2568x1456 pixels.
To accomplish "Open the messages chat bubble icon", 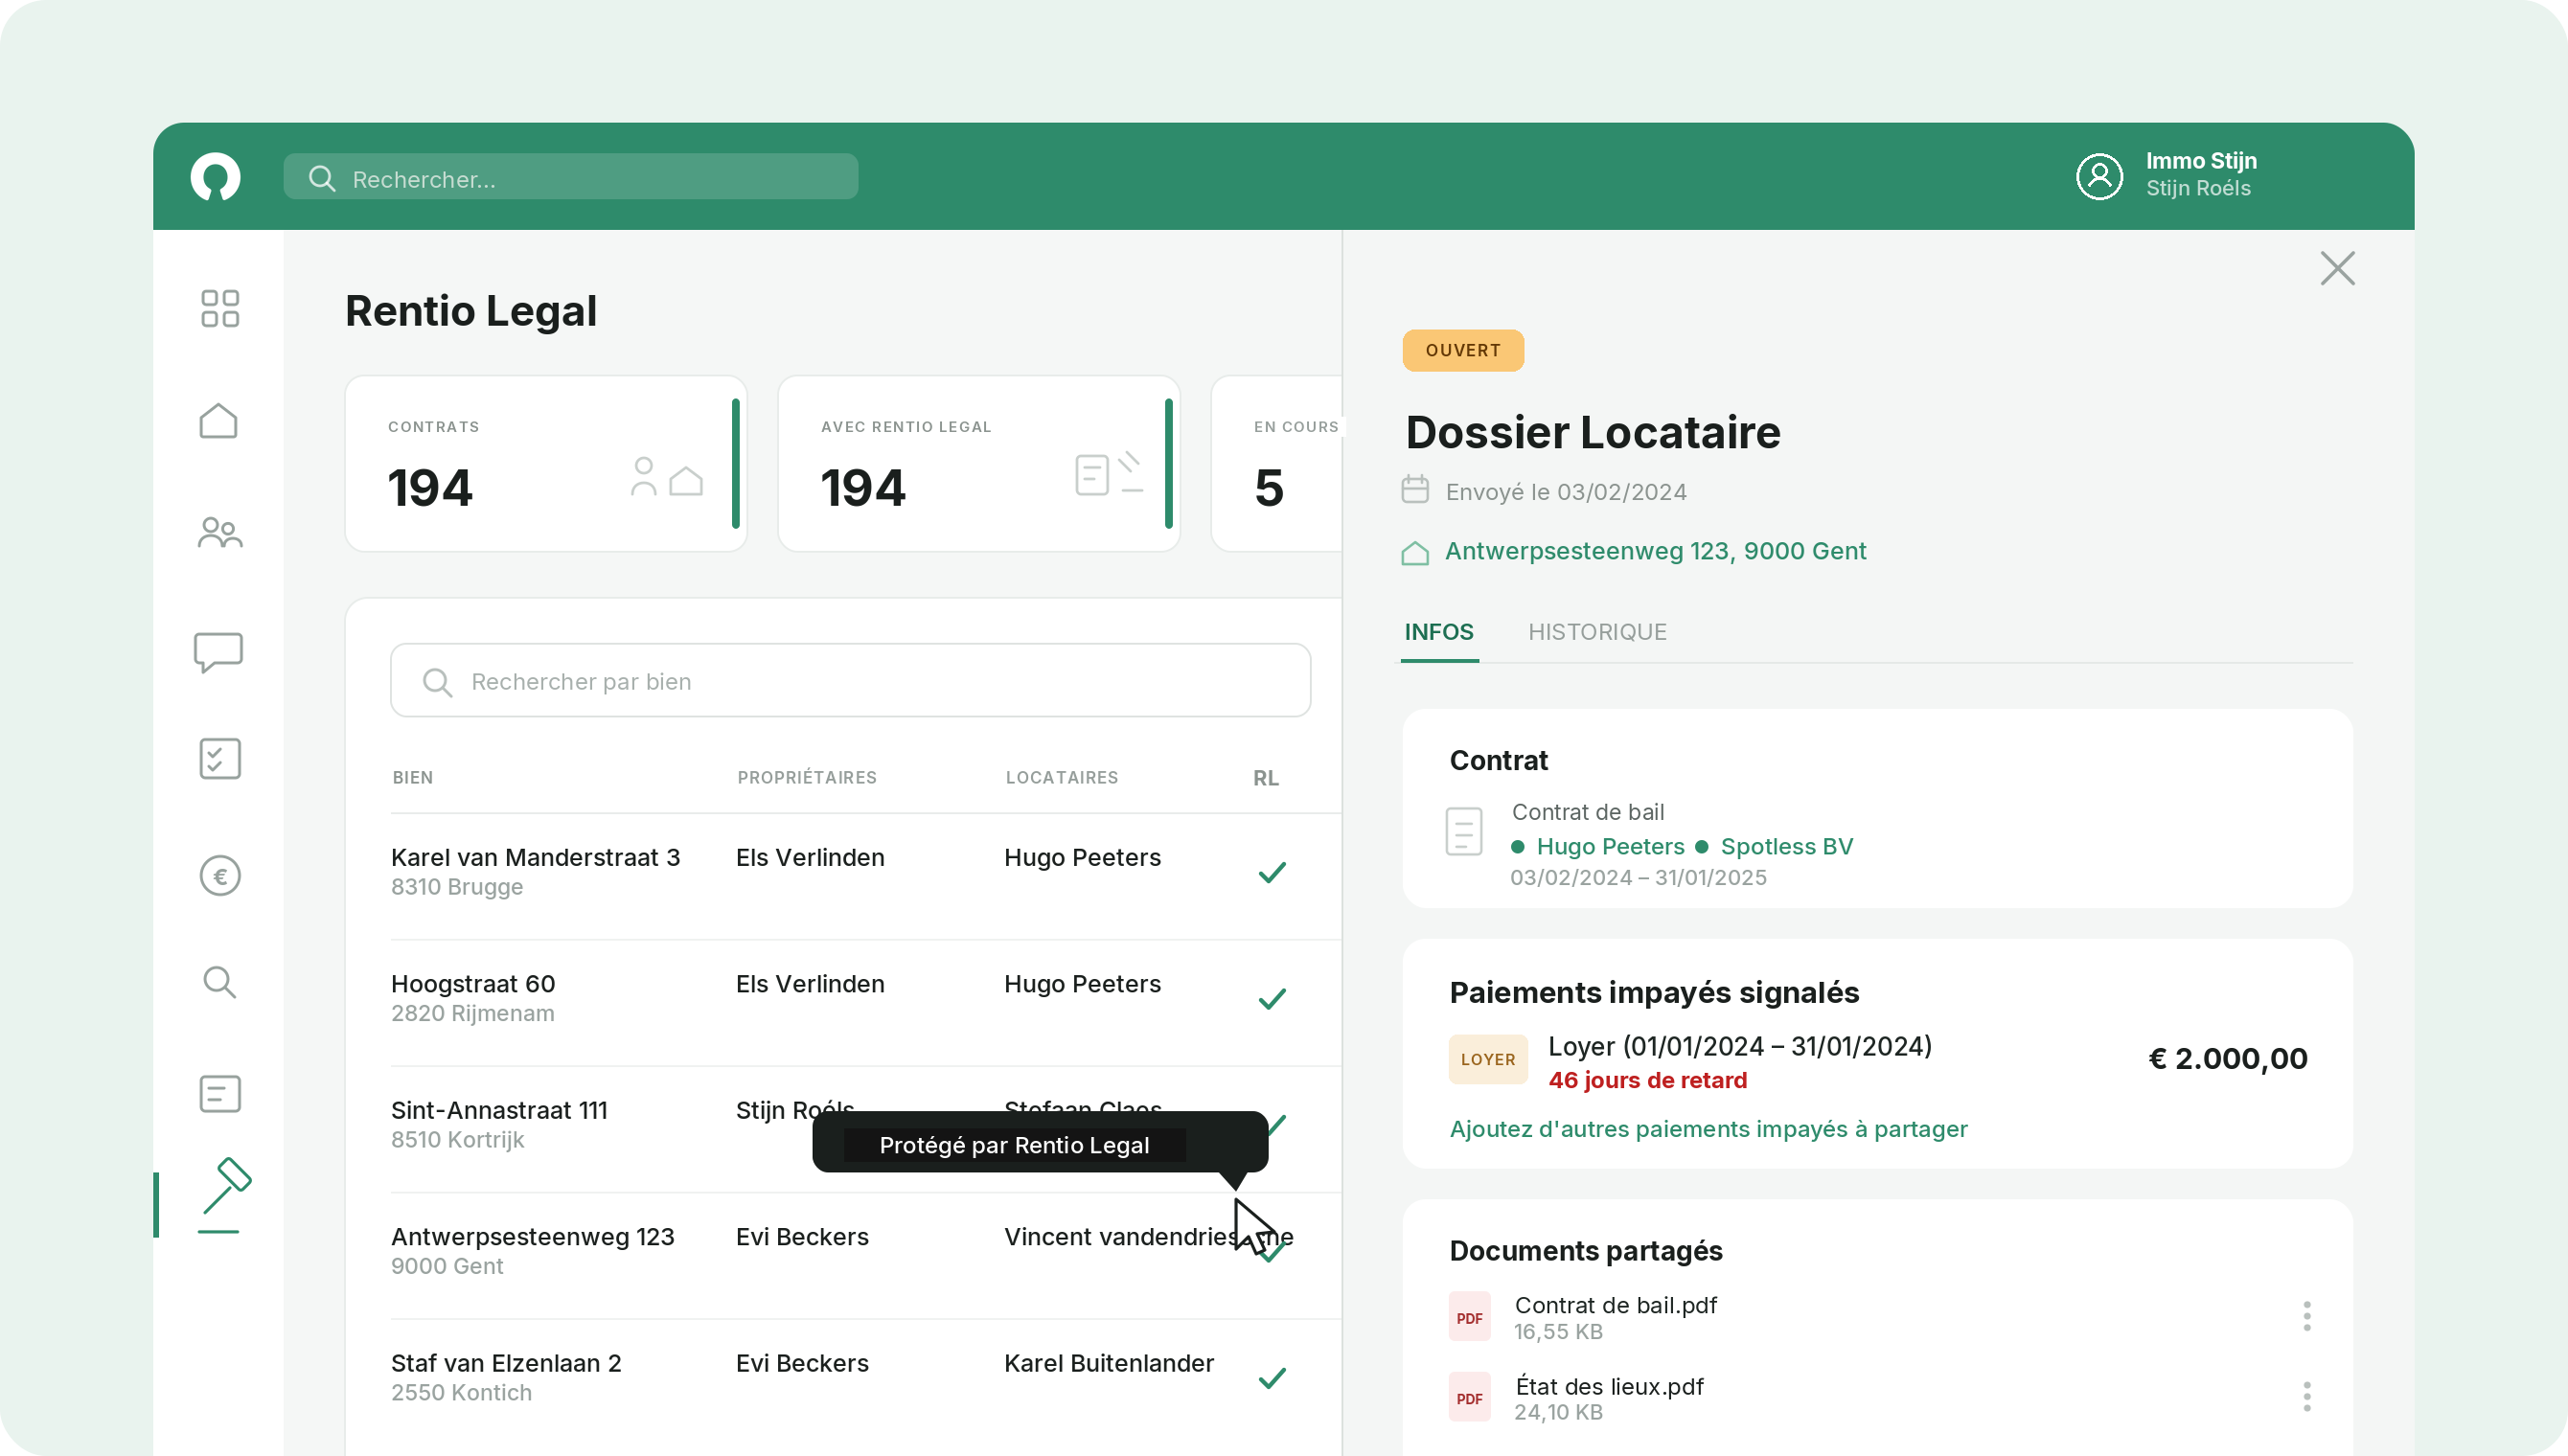I will [219, 652].
